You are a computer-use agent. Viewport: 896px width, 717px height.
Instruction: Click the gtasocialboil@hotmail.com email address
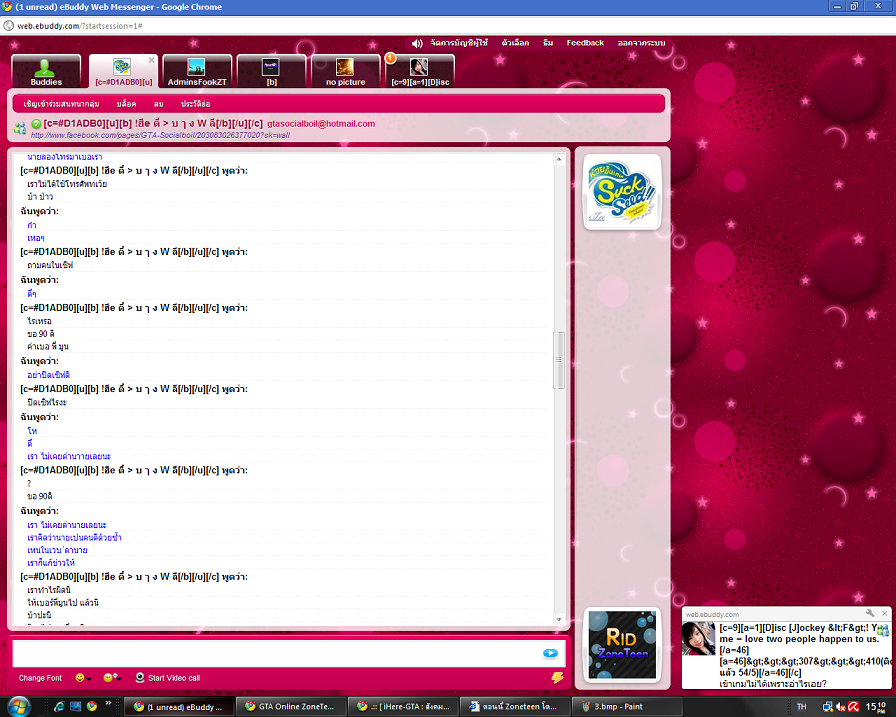click(x=321, y=123)
